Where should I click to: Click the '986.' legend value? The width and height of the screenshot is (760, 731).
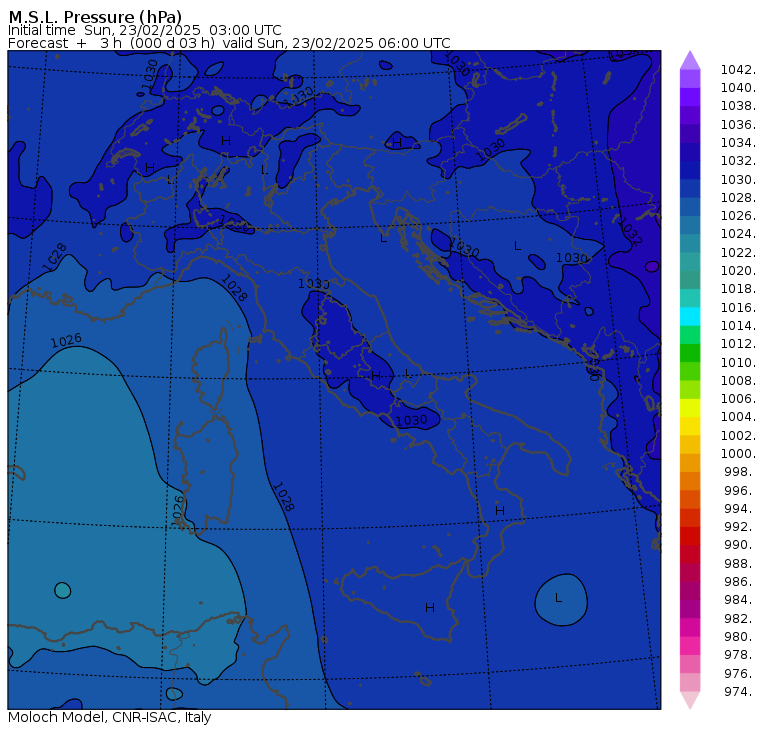click(740, 582)
